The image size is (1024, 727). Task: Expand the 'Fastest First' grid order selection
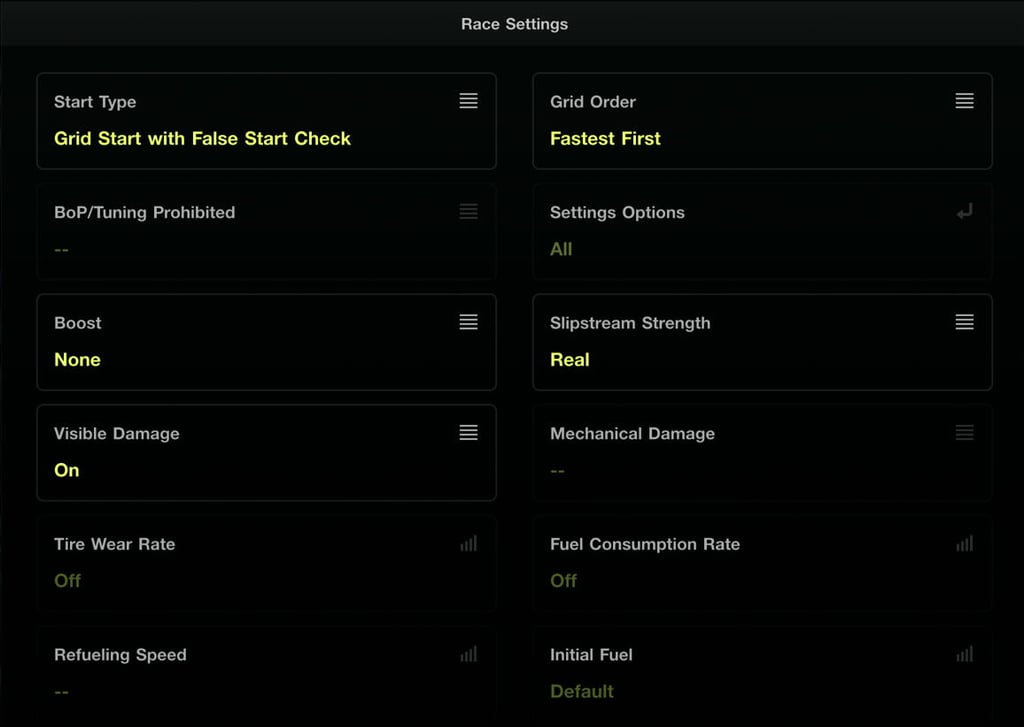click(x=605, y=139)
